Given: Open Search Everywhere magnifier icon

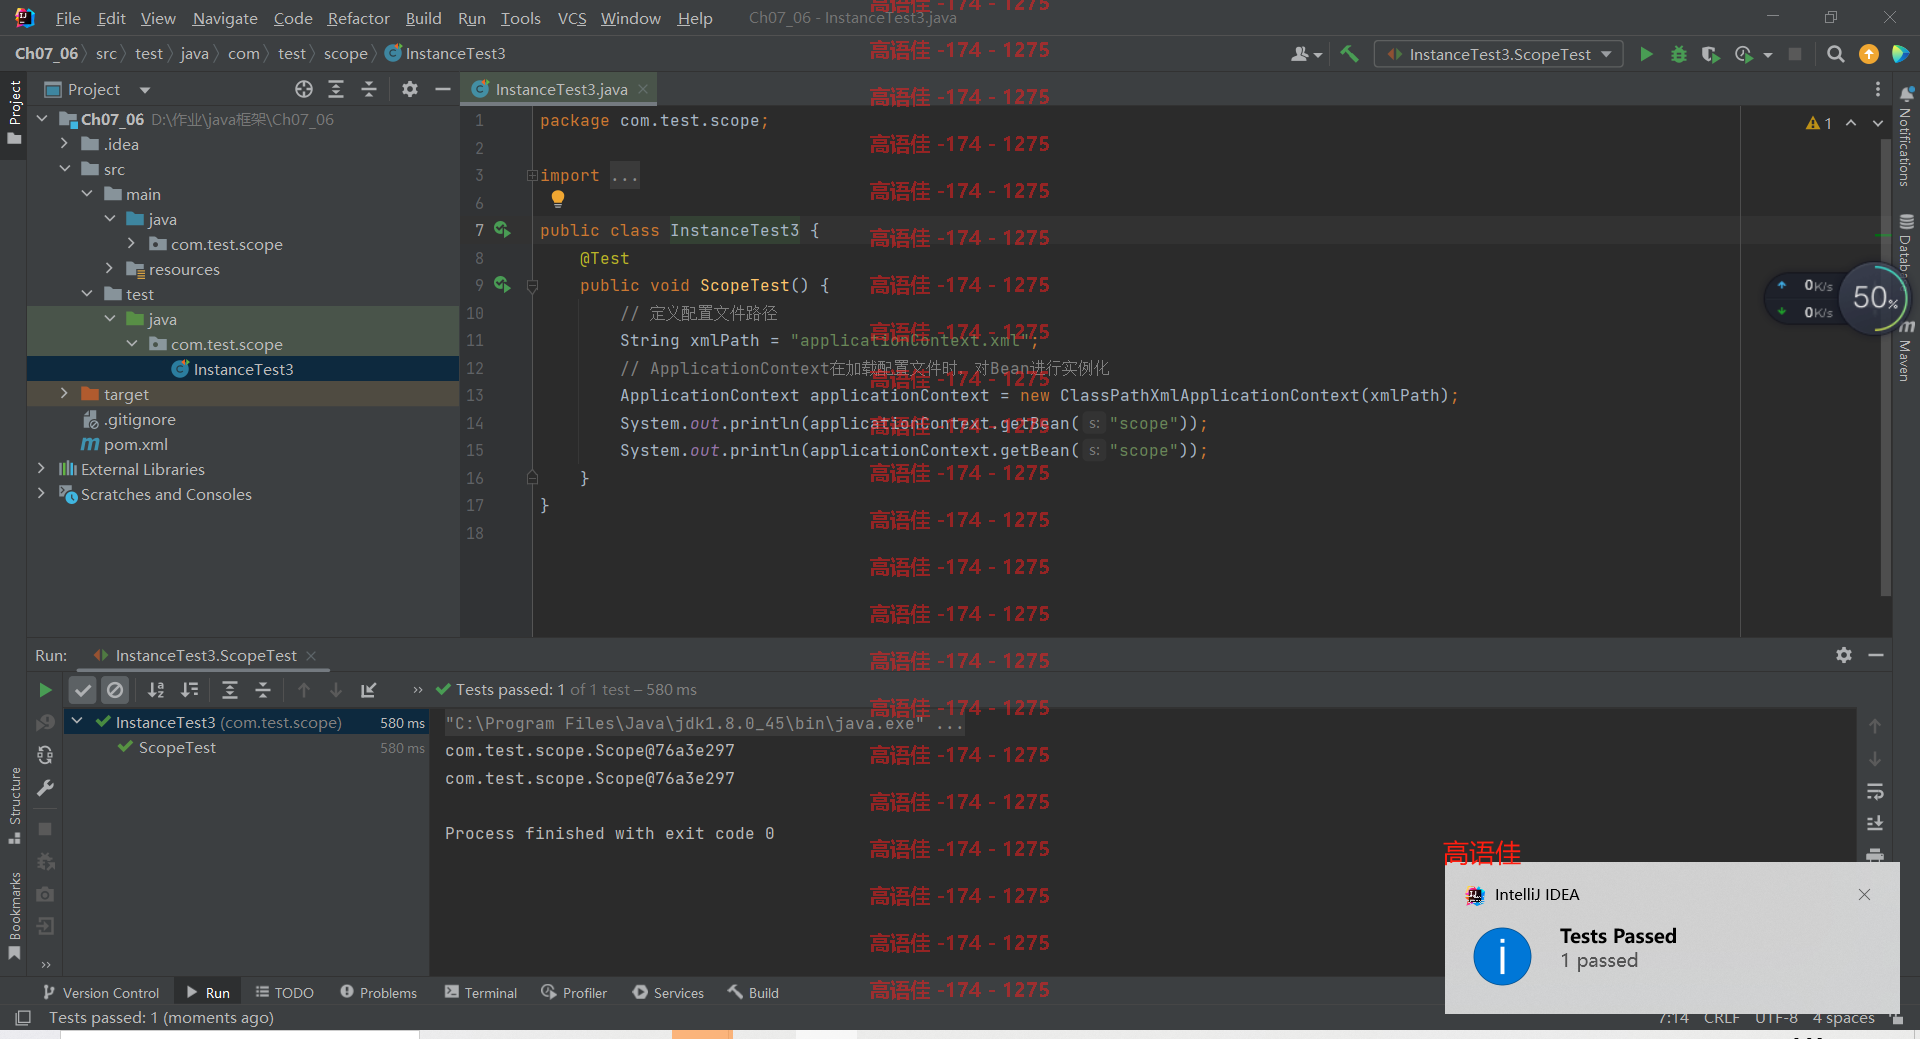Looking at the screenshot, I should click(1836, 54).
